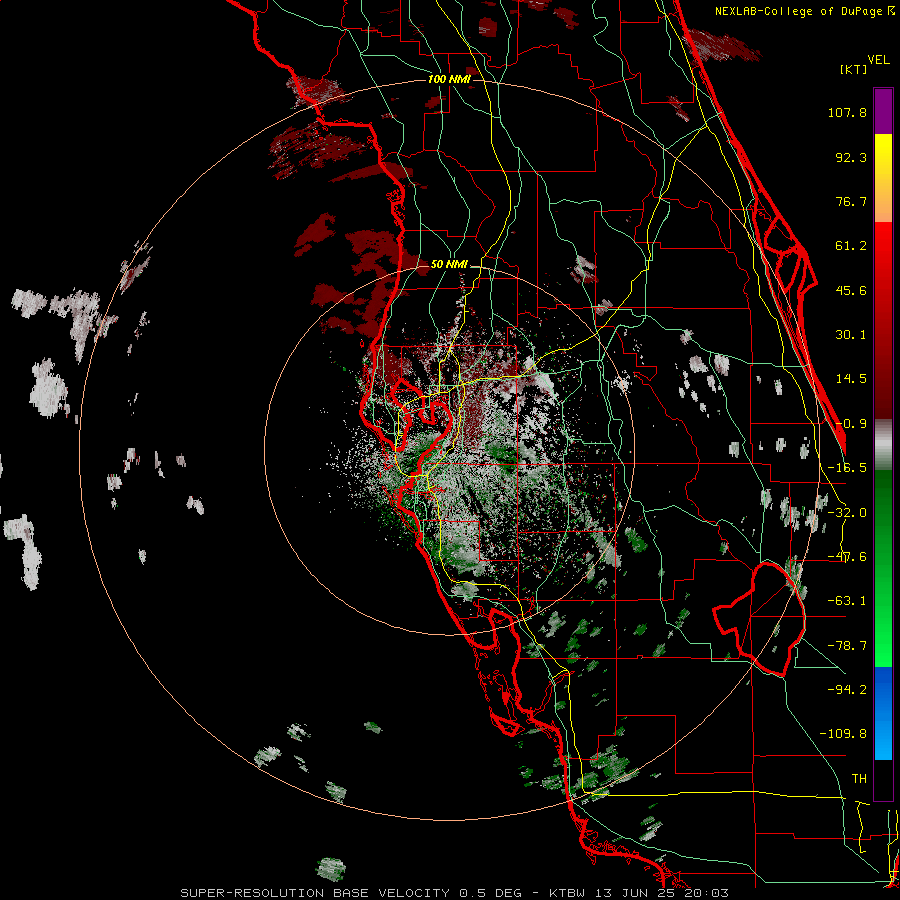Click the 100 NMI range ring label
900x900 pixels.
point(449,79)
